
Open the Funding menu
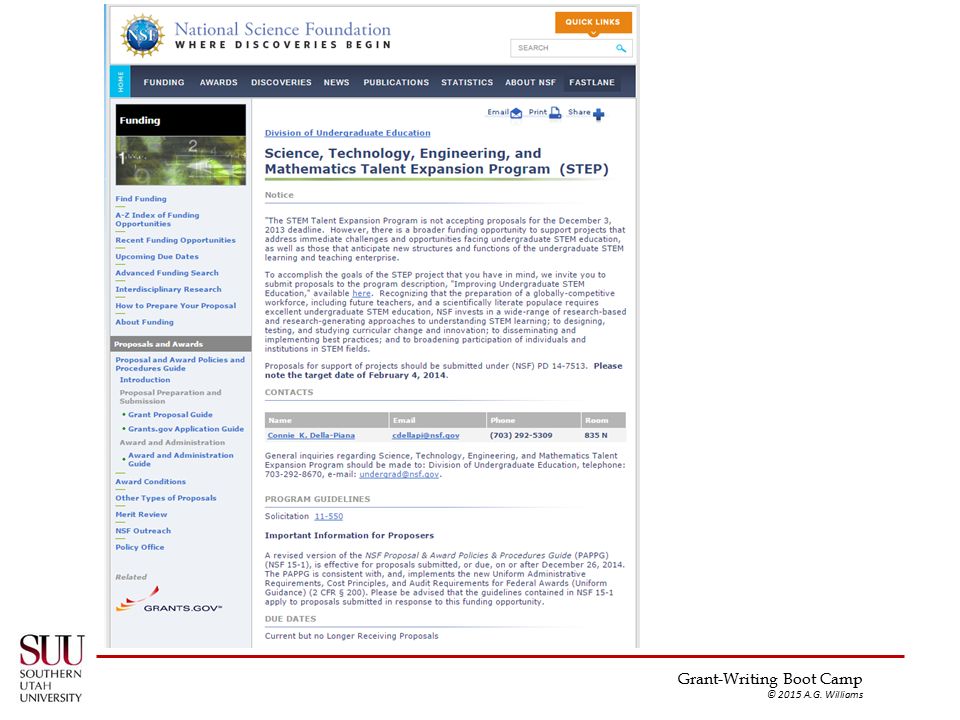[x=163, y=82]
